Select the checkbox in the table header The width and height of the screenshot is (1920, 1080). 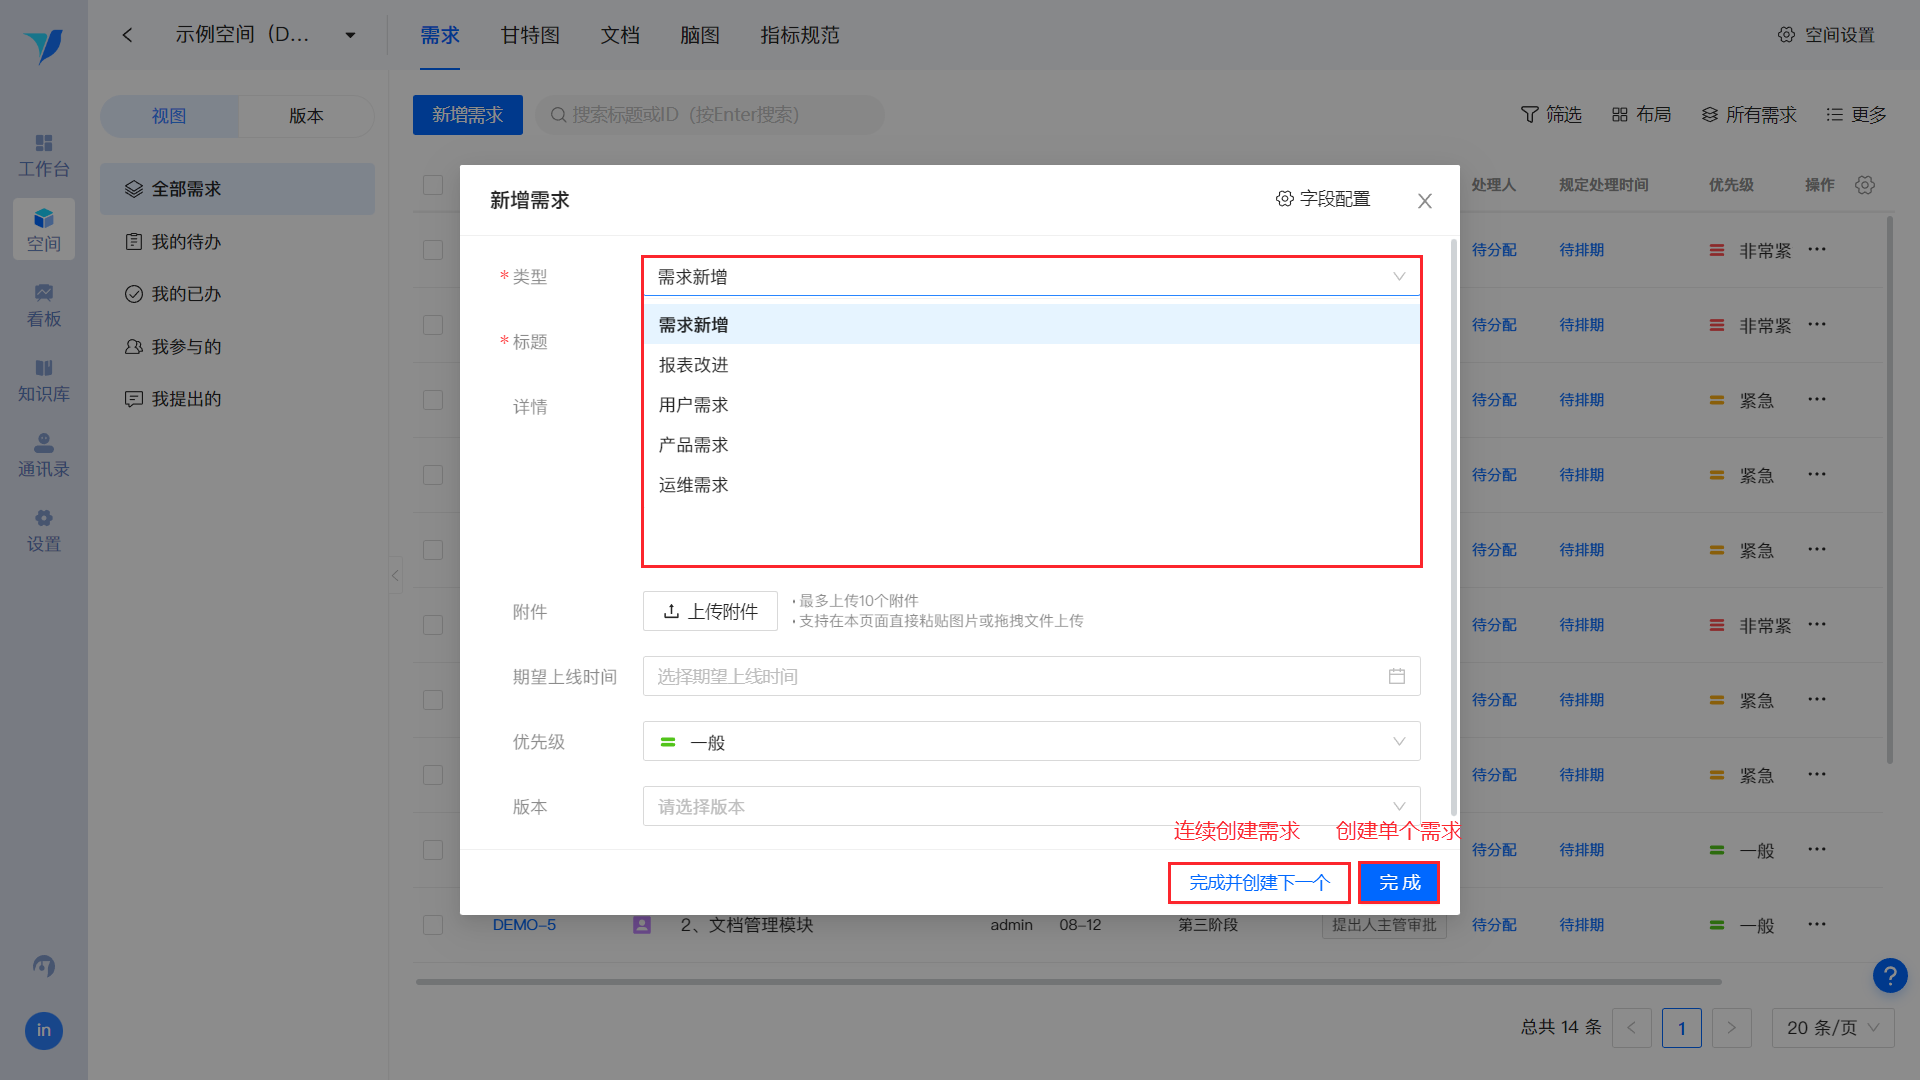tap(432, 184)
